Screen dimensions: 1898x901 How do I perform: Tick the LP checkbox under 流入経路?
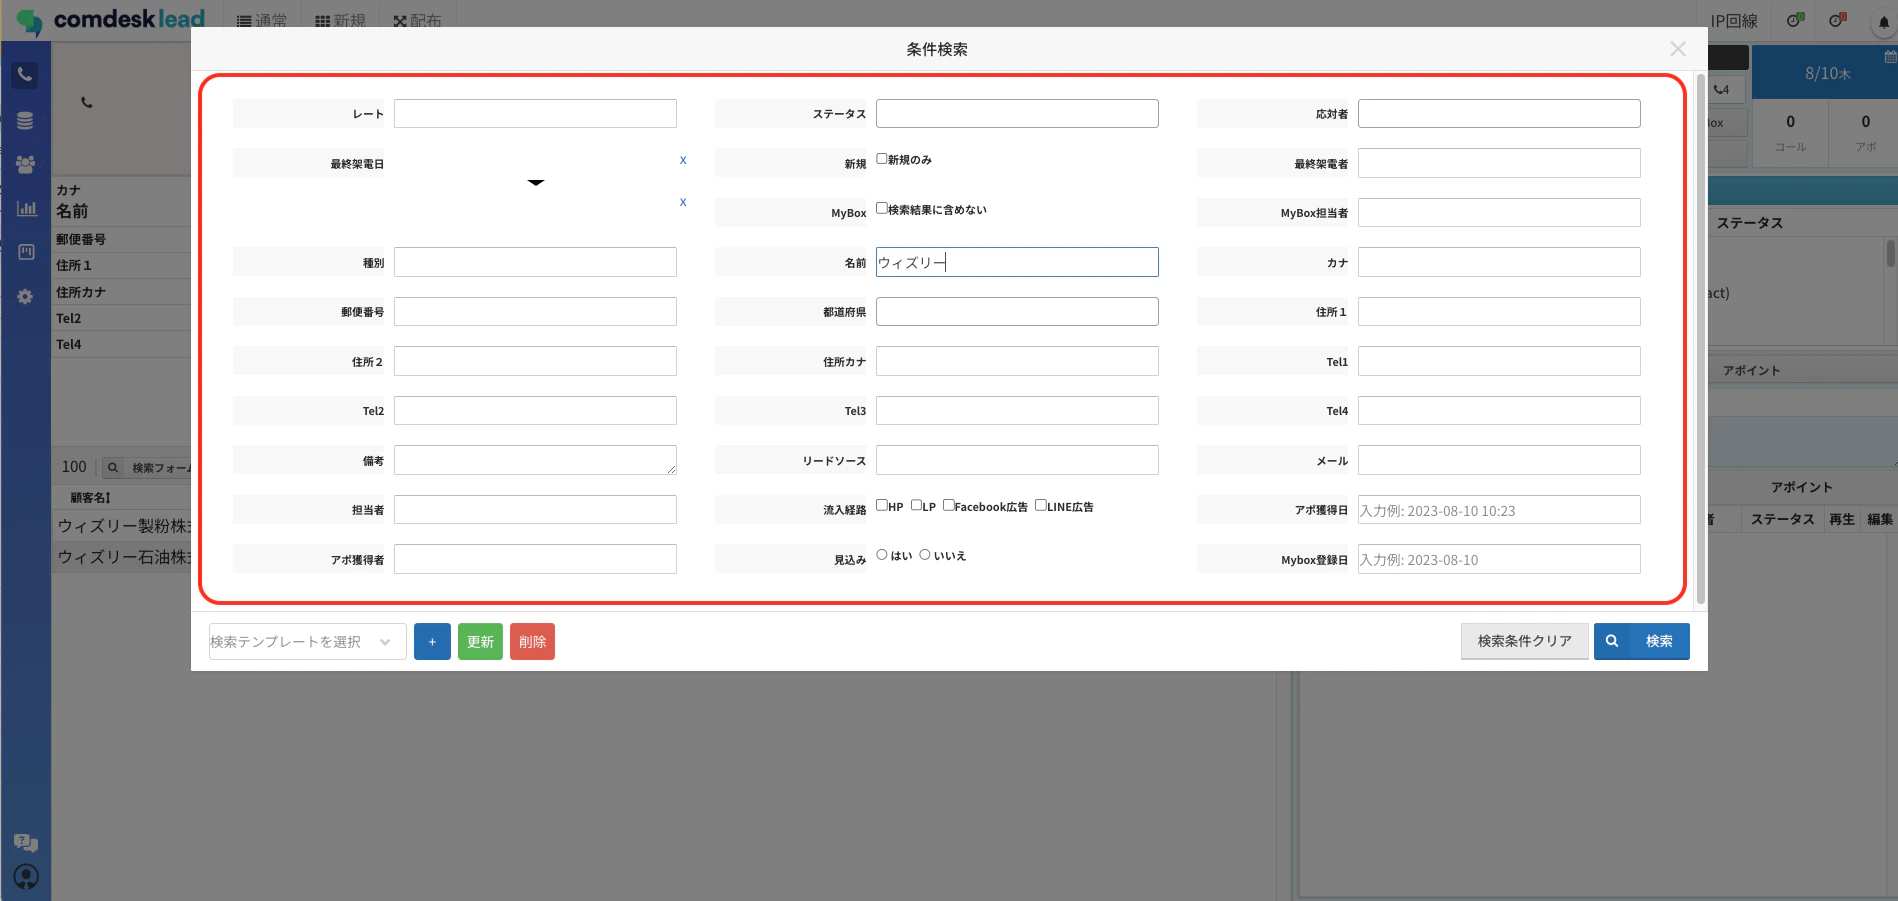pyautogui.click(x=916, y=505)
